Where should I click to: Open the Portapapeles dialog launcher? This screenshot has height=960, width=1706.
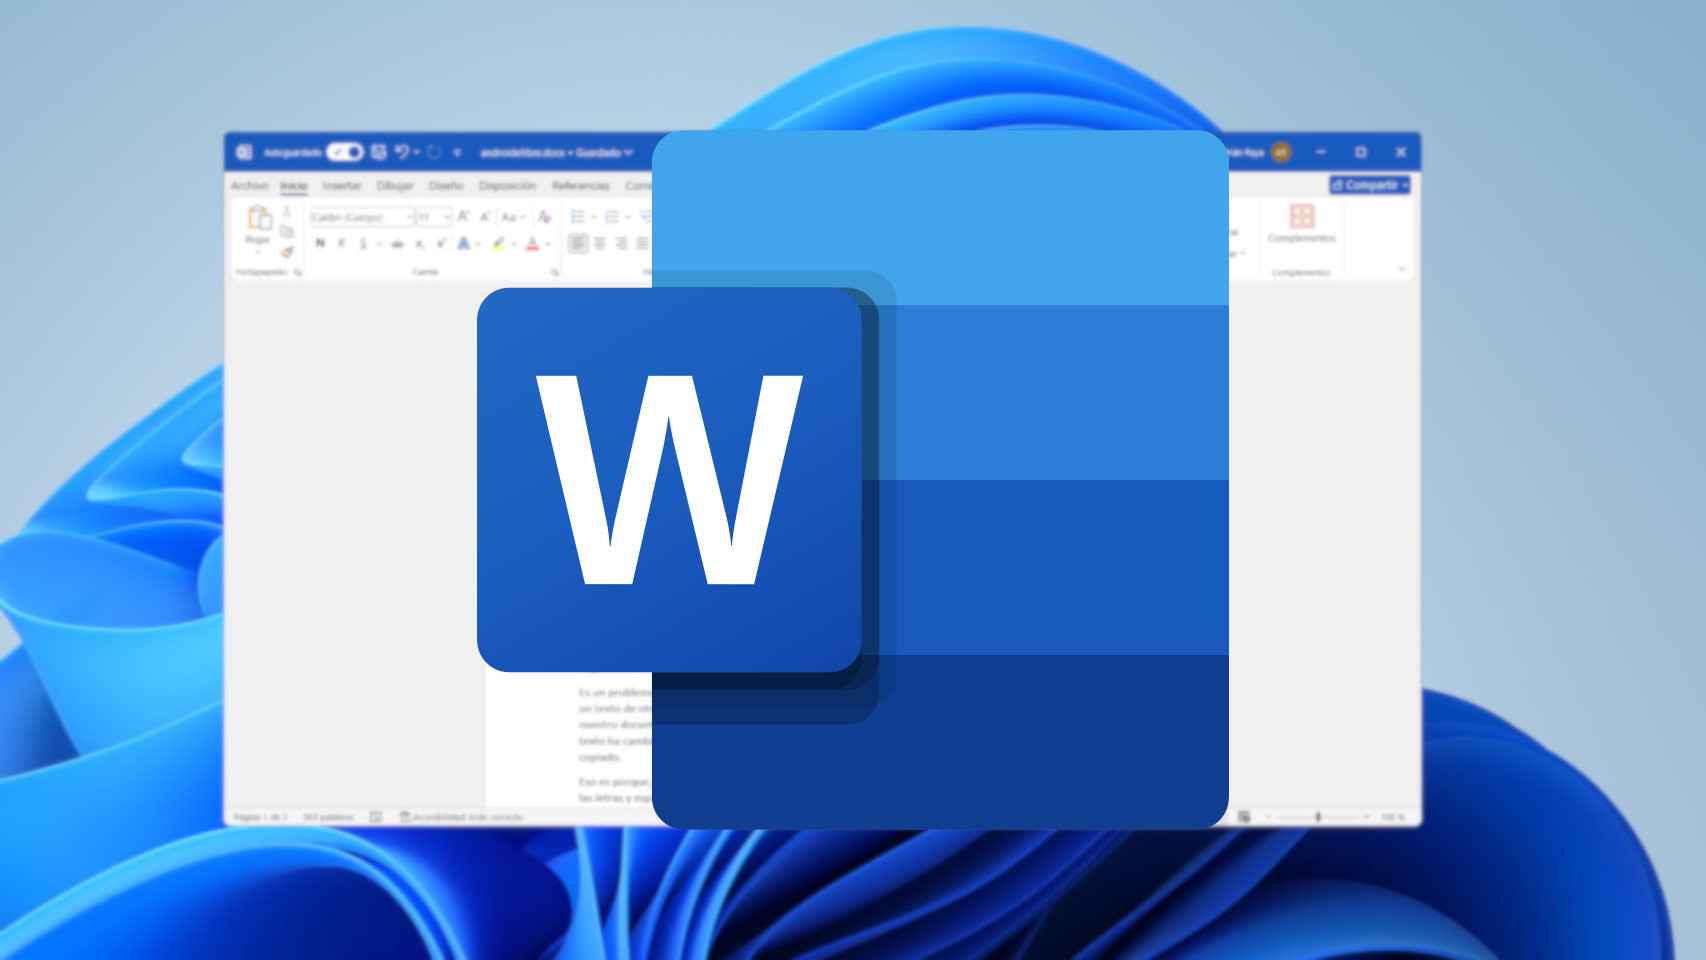(x=298, y=272)
